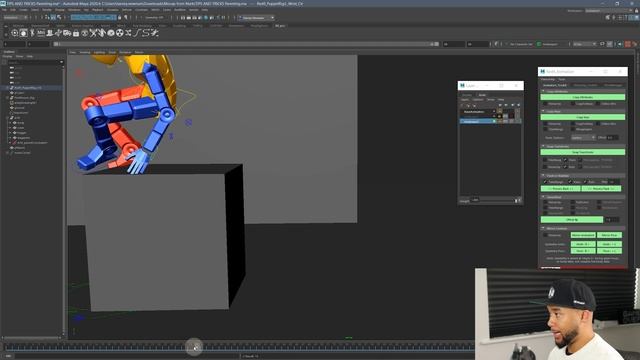640x360 pixels.
Task: Click the red auto-key button near playback controls
Action: [x=628, y=44]
